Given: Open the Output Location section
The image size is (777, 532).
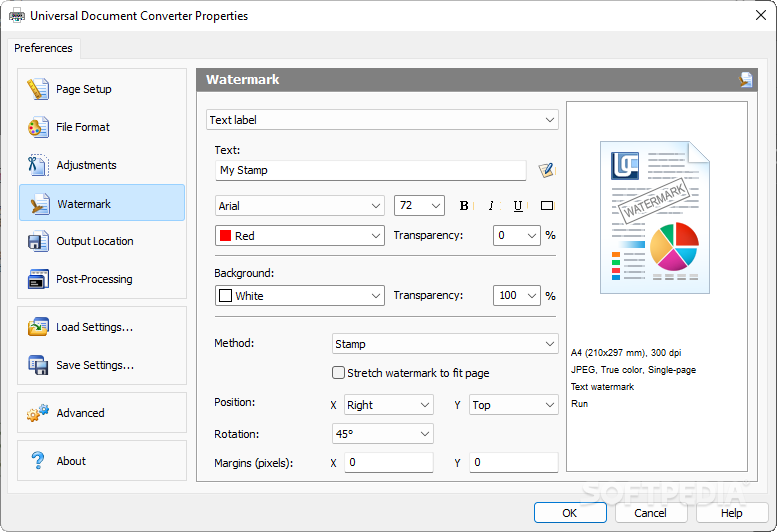Looking at the screenshot, I should click(x=102, y=241).
